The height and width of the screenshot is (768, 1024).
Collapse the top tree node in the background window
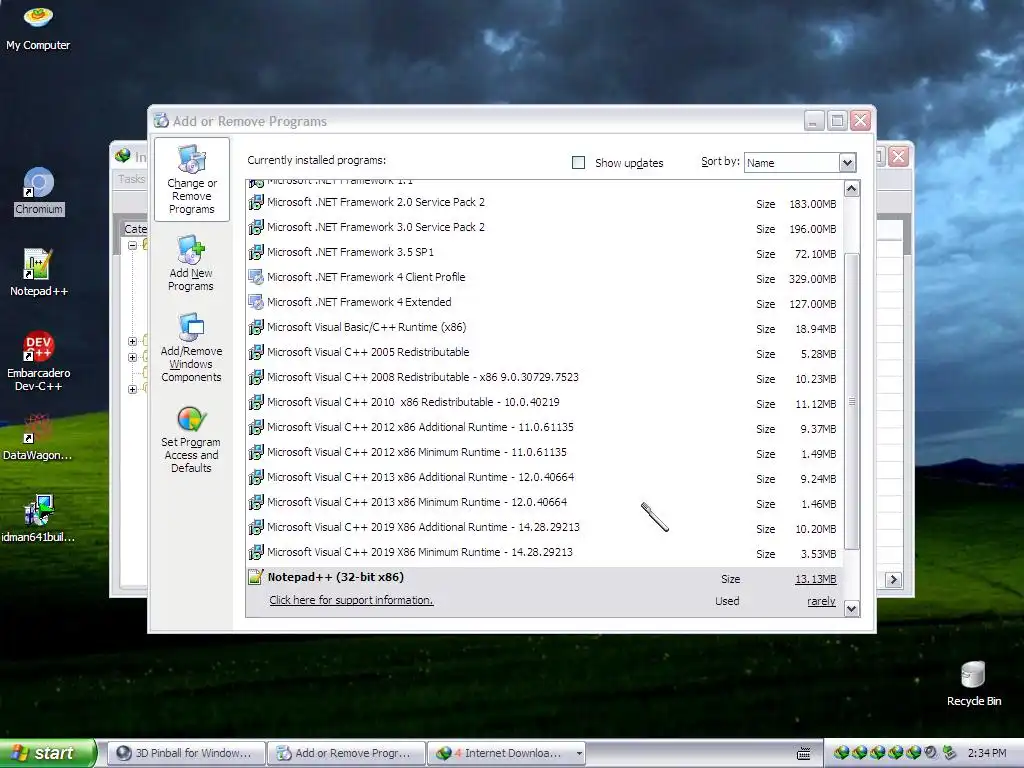tap(133, 246)
